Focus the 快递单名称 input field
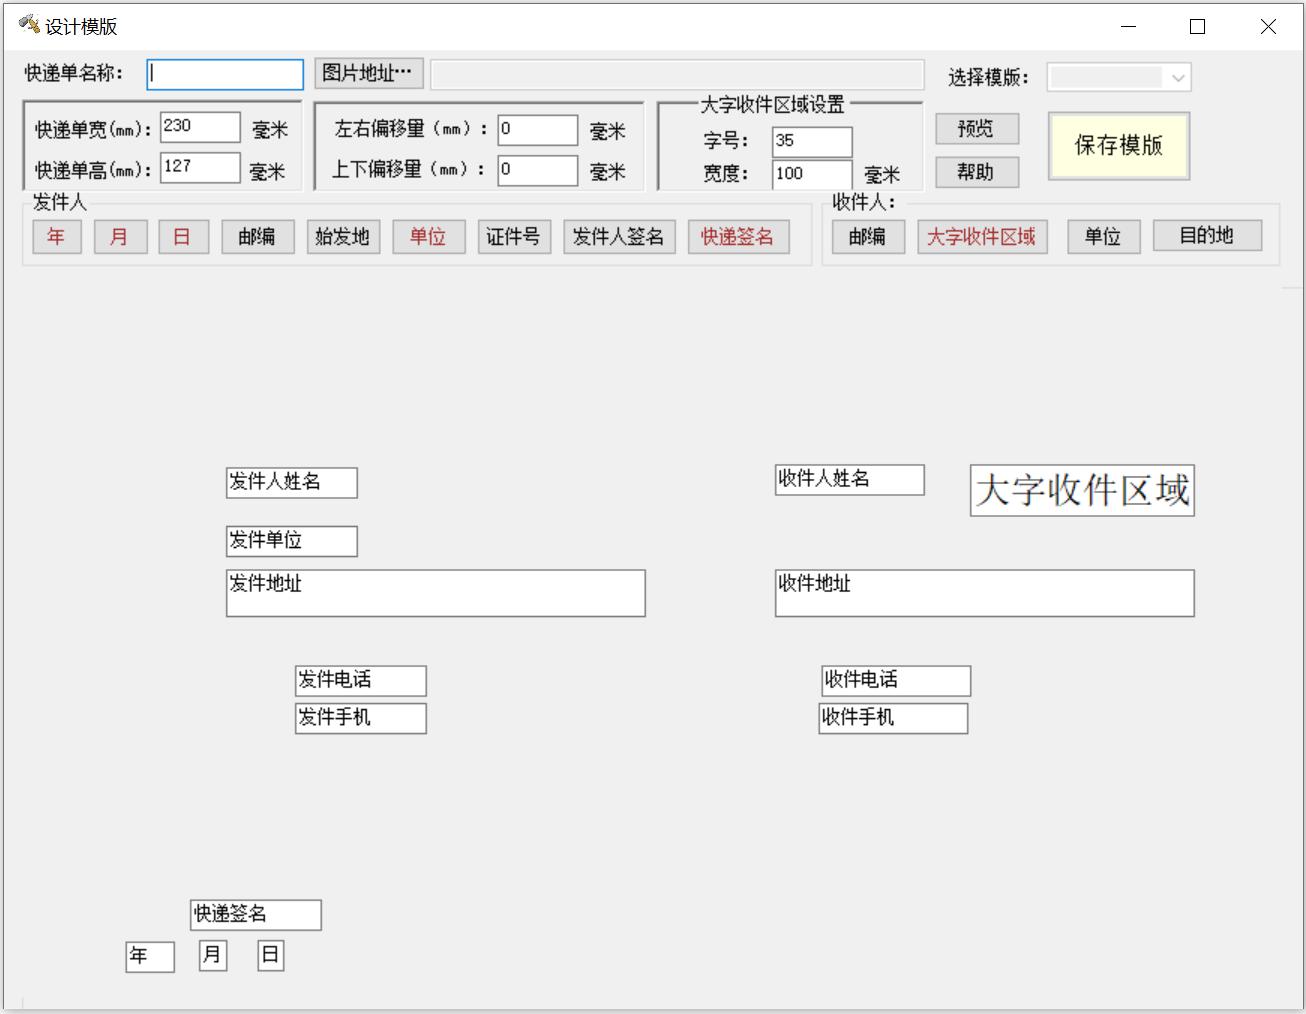 point(225,75)
